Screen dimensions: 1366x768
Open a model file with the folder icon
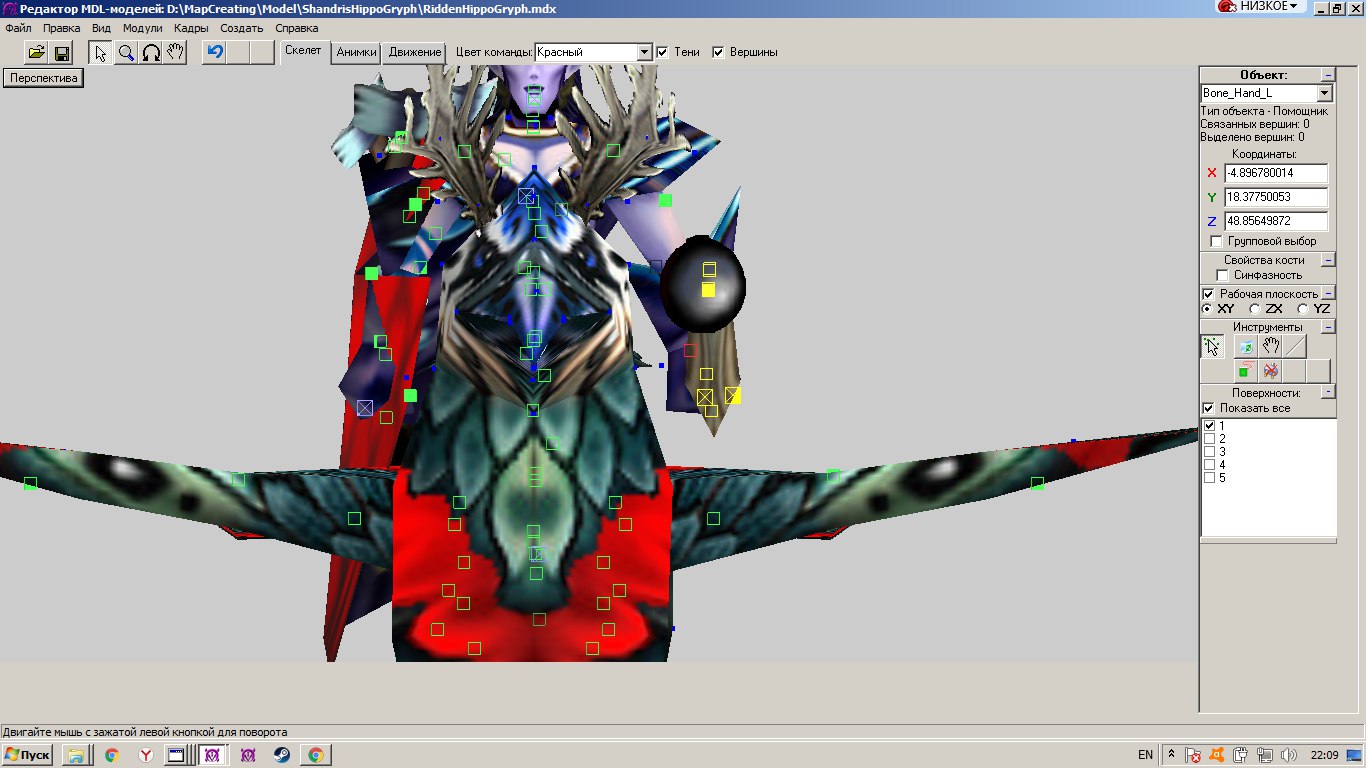pos(37,53)
